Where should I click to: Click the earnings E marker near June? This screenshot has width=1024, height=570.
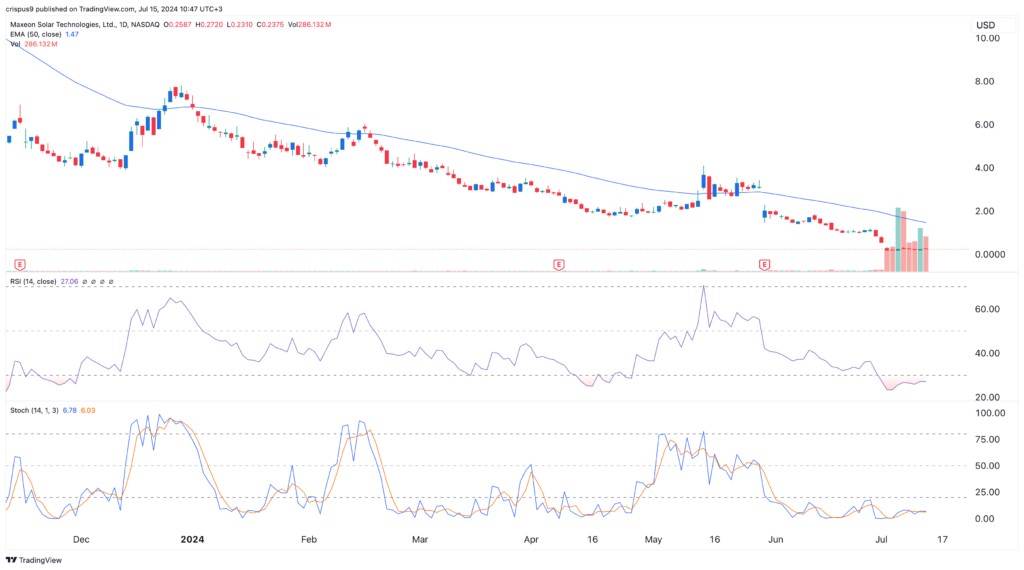click(764, 264)
